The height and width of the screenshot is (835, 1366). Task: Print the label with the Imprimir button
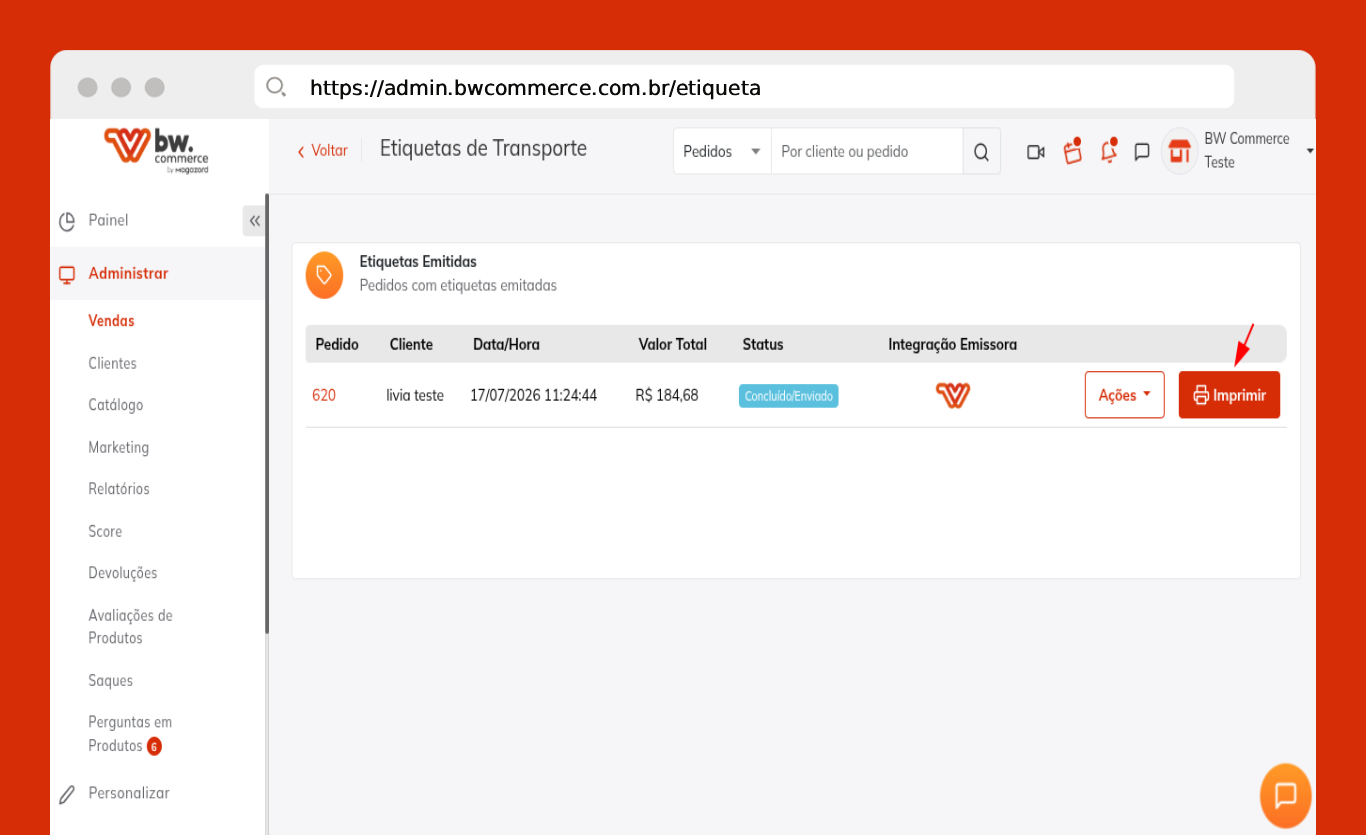coord(1229,395)
